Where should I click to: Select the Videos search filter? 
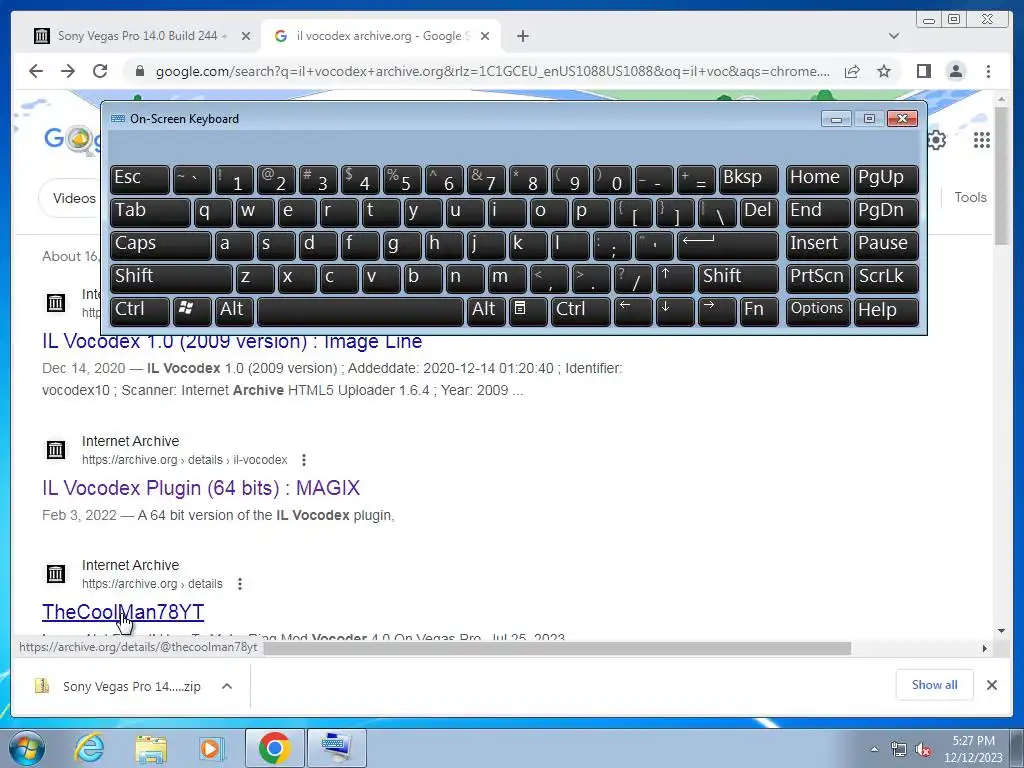click(x=72, y=198)
